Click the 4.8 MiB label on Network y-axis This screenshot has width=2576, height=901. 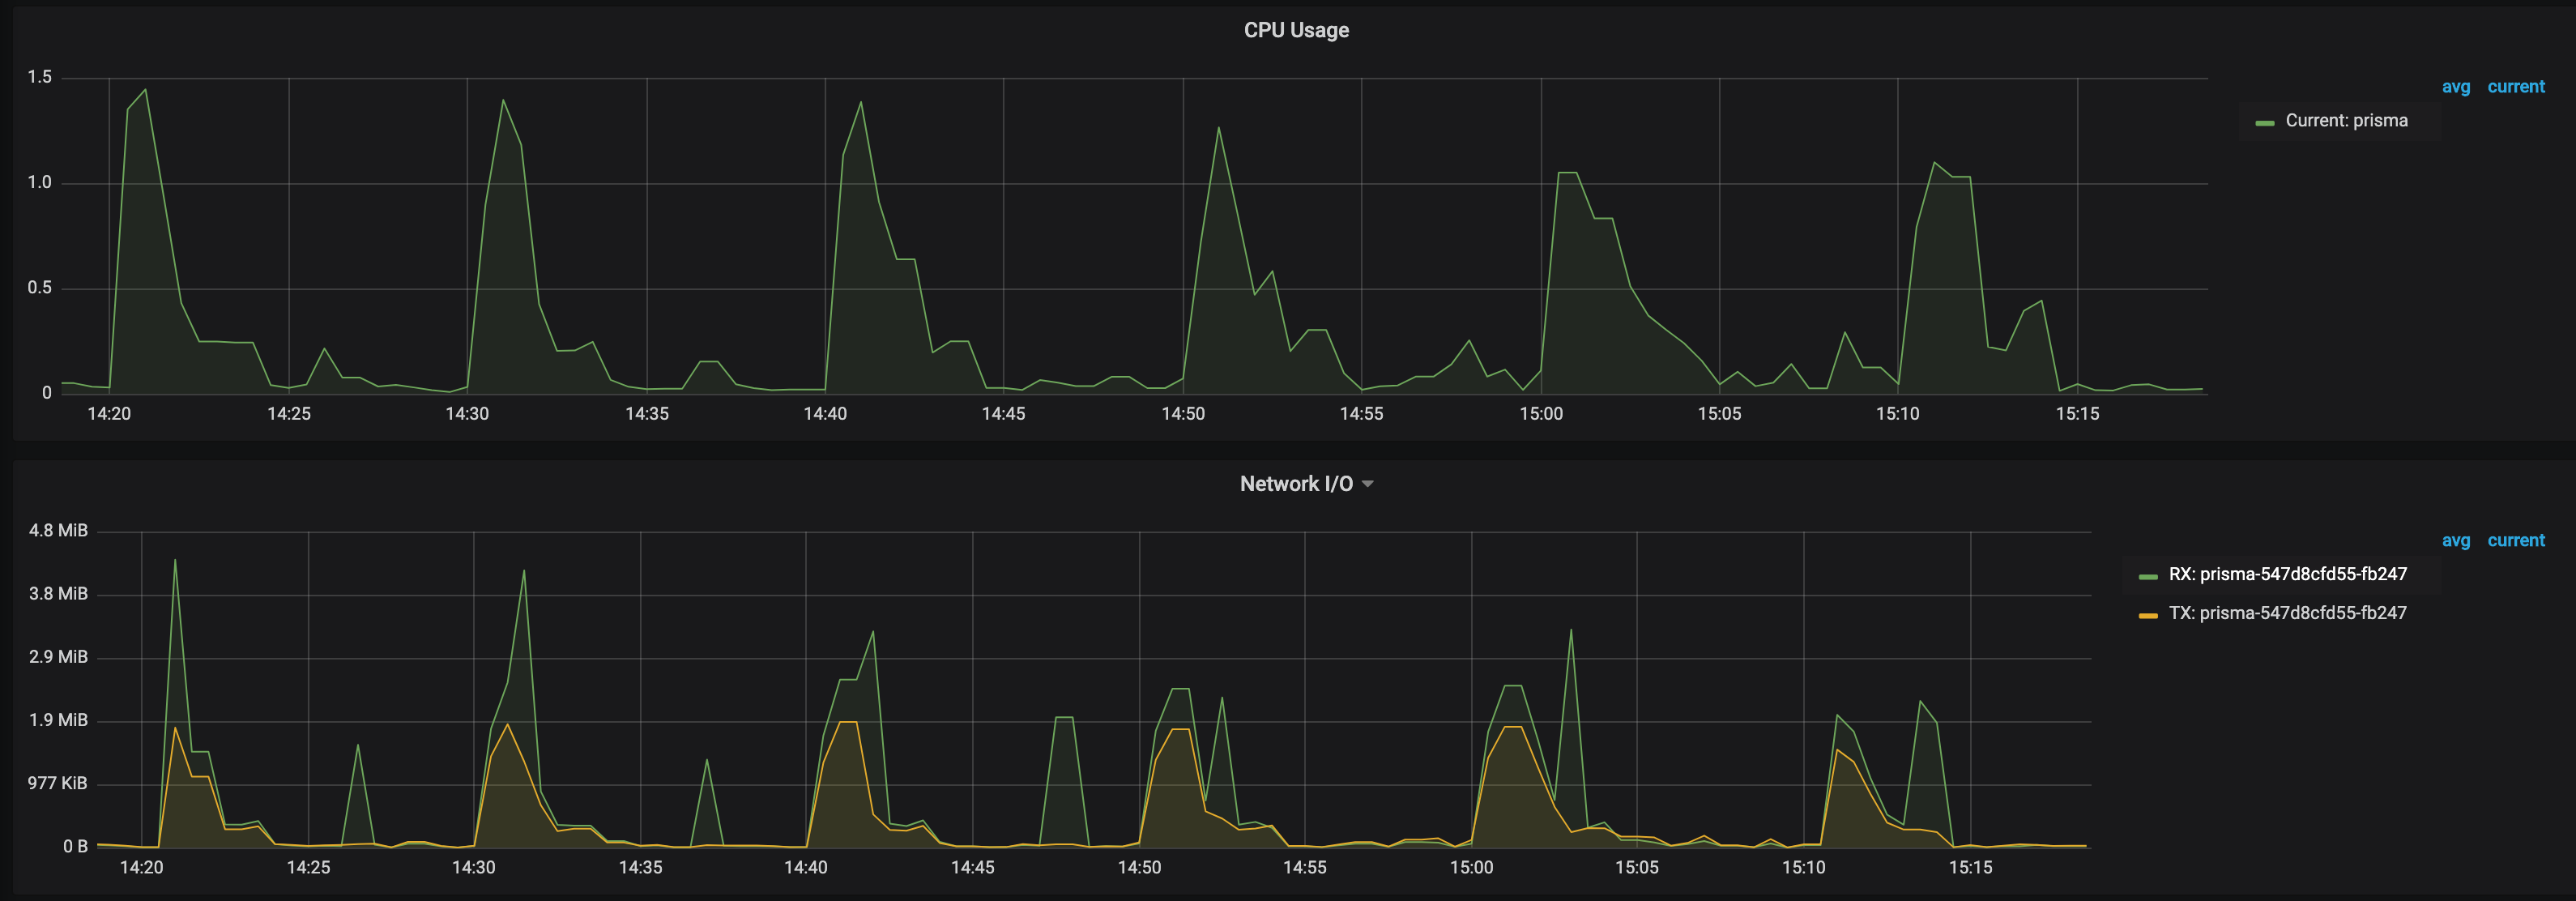[x=58, y=531]
